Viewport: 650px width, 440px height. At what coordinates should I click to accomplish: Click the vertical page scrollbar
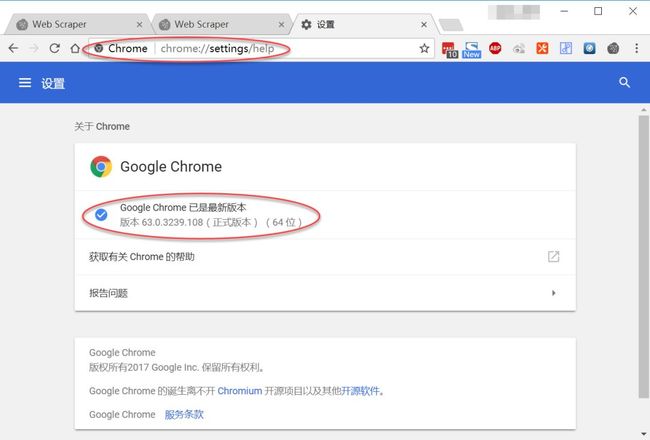(643, 257)
